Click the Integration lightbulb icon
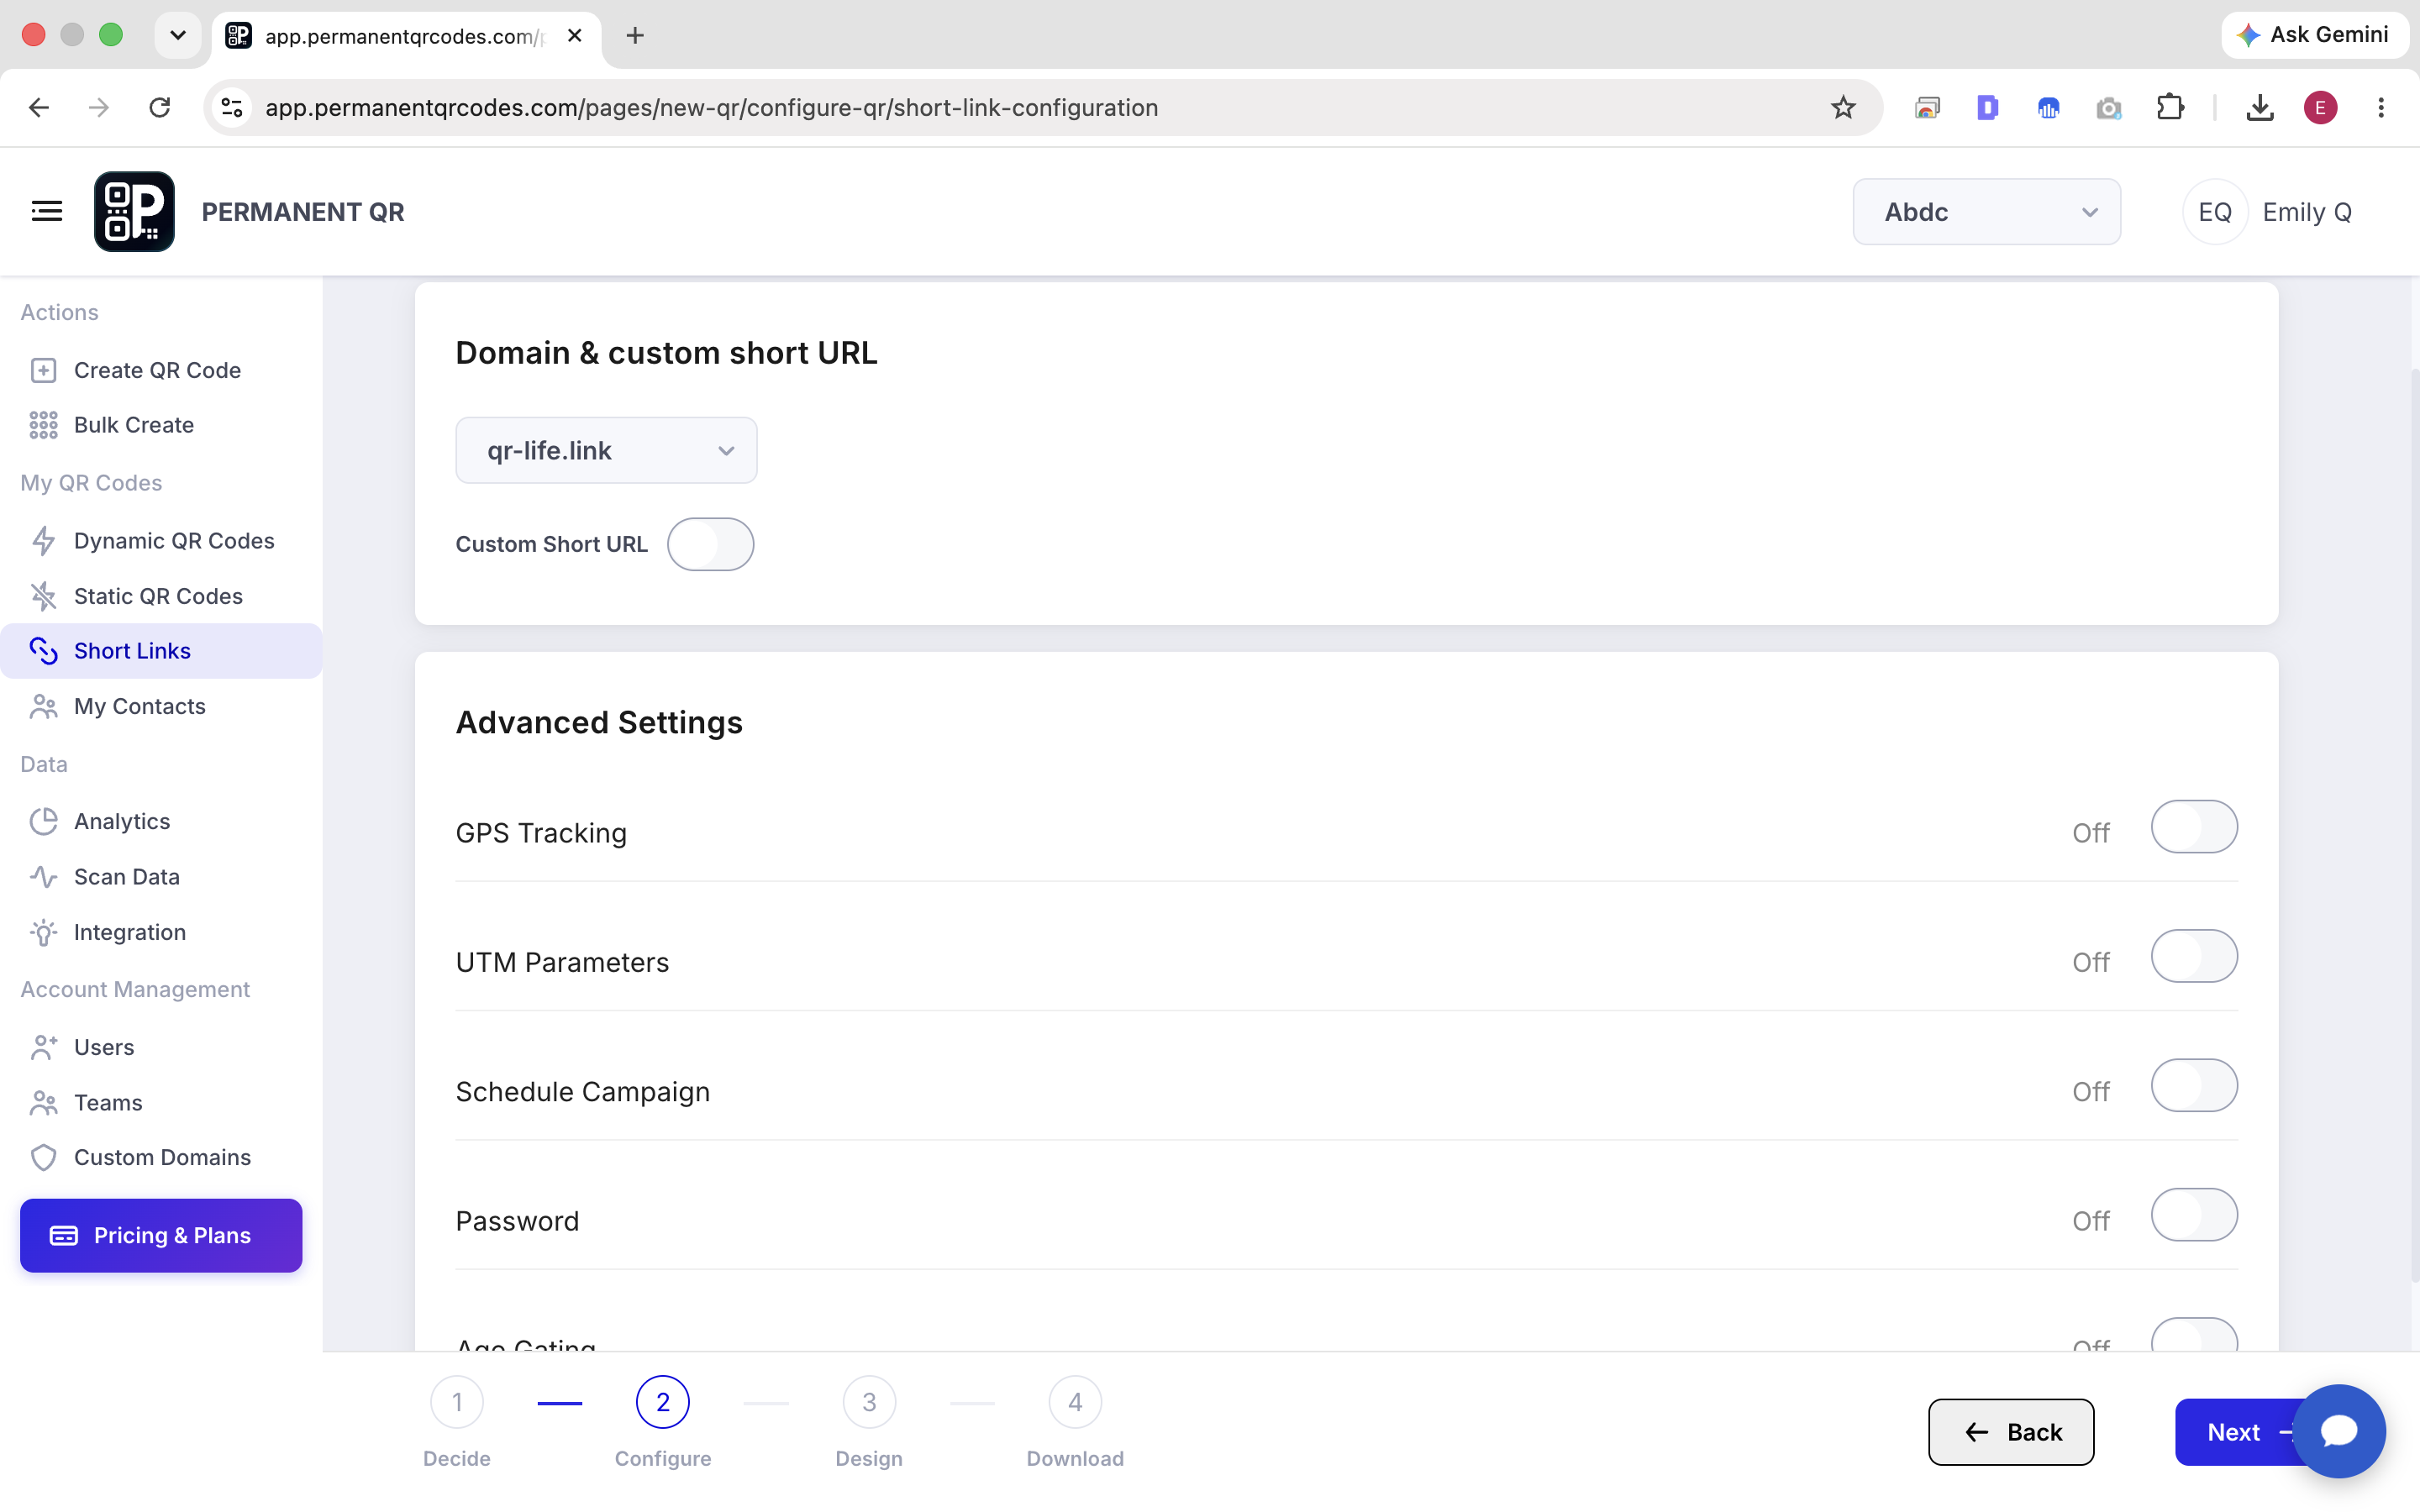The width and height of the screenshot is (2420, 1512). coord(43,932)
